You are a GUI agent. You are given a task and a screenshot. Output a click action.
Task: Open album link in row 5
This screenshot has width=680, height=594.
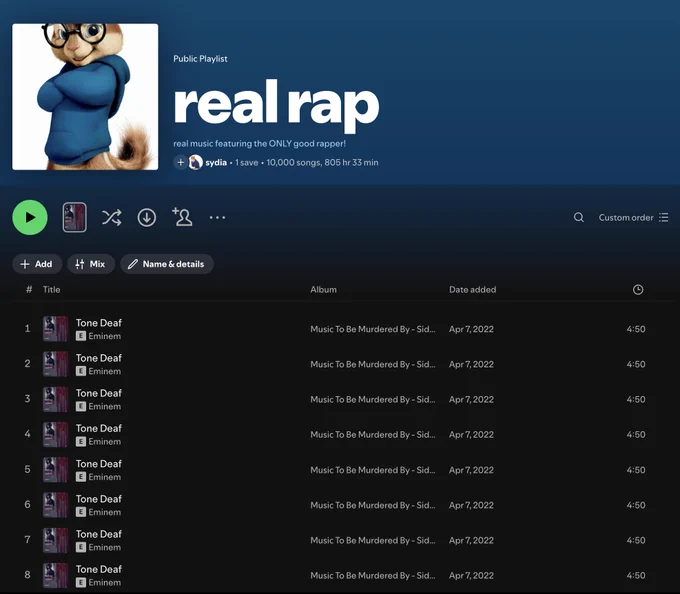click(373, 470)
